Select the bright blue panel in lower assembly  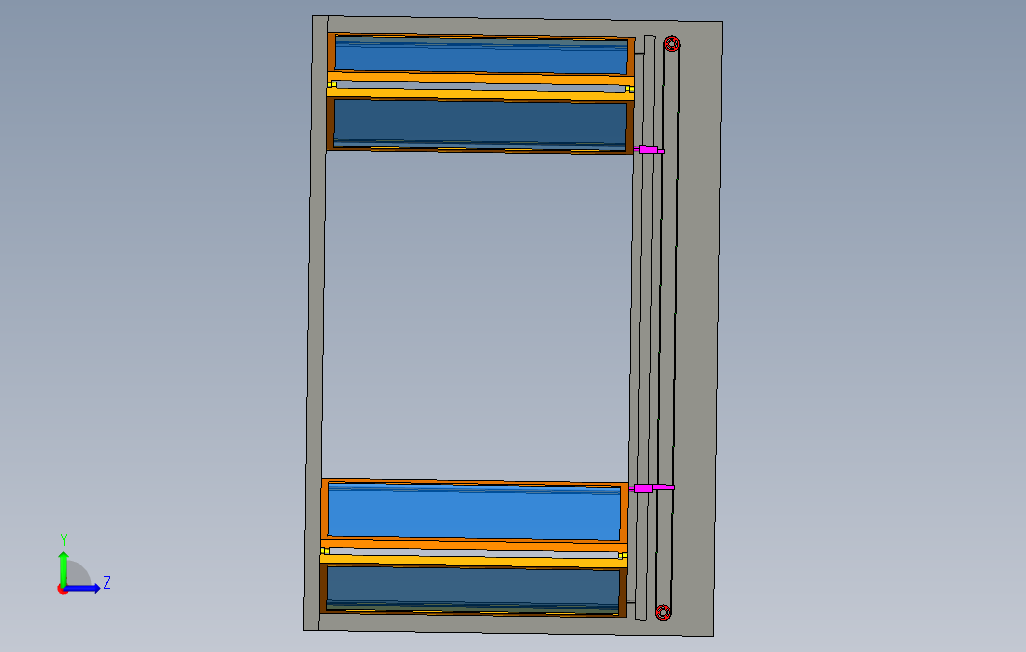[474, 512]
